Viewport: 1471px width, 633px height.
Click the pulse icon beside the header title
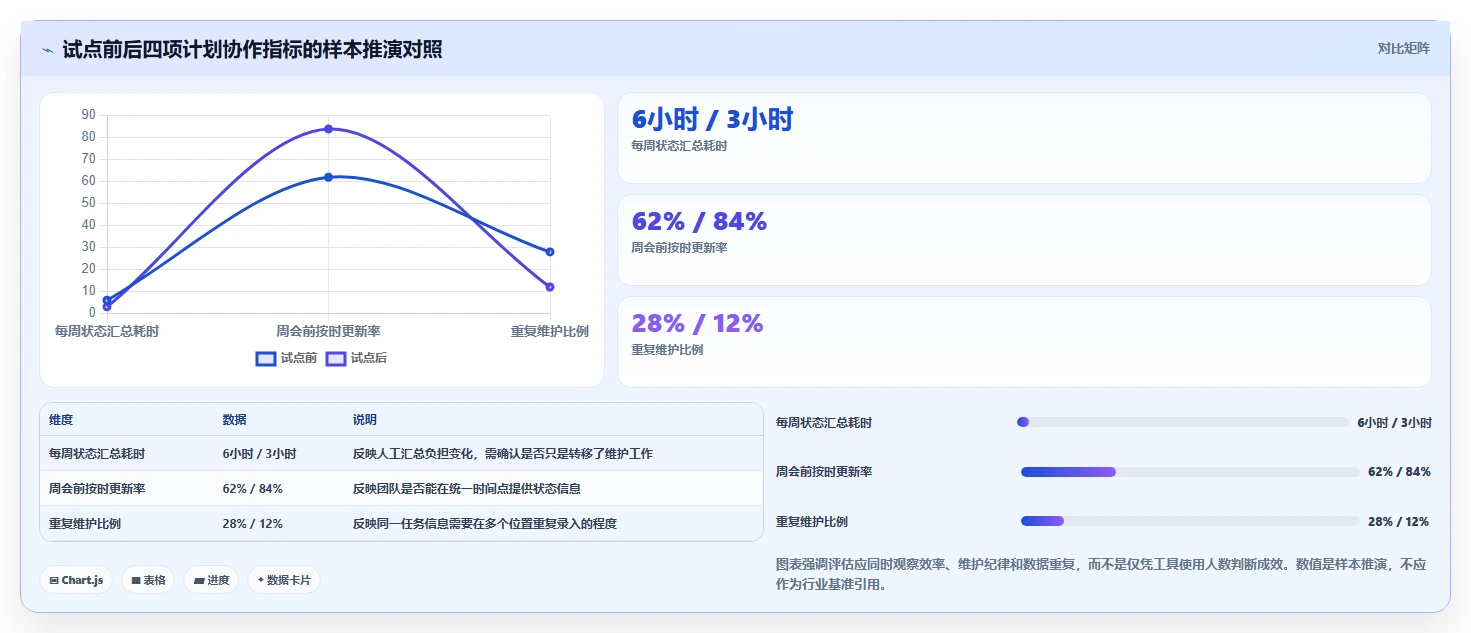tap(47, 50)
